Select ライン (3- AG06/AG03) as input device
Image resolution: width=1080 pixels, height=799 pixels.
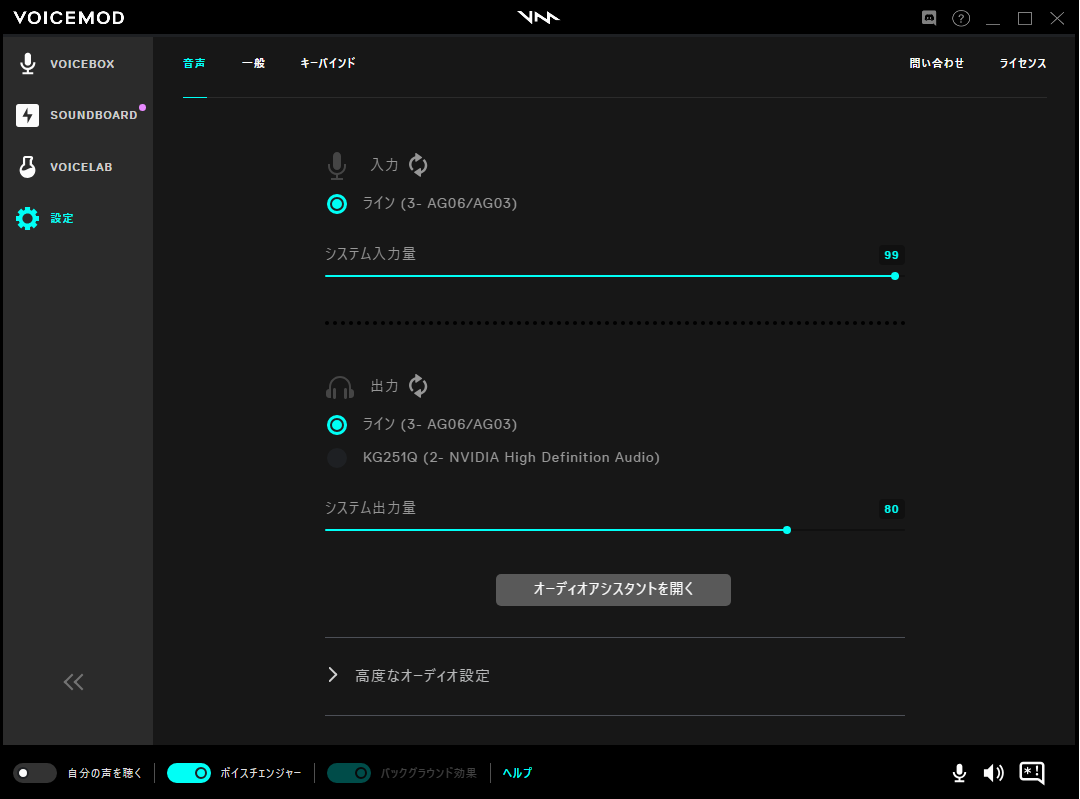[337, 204]
